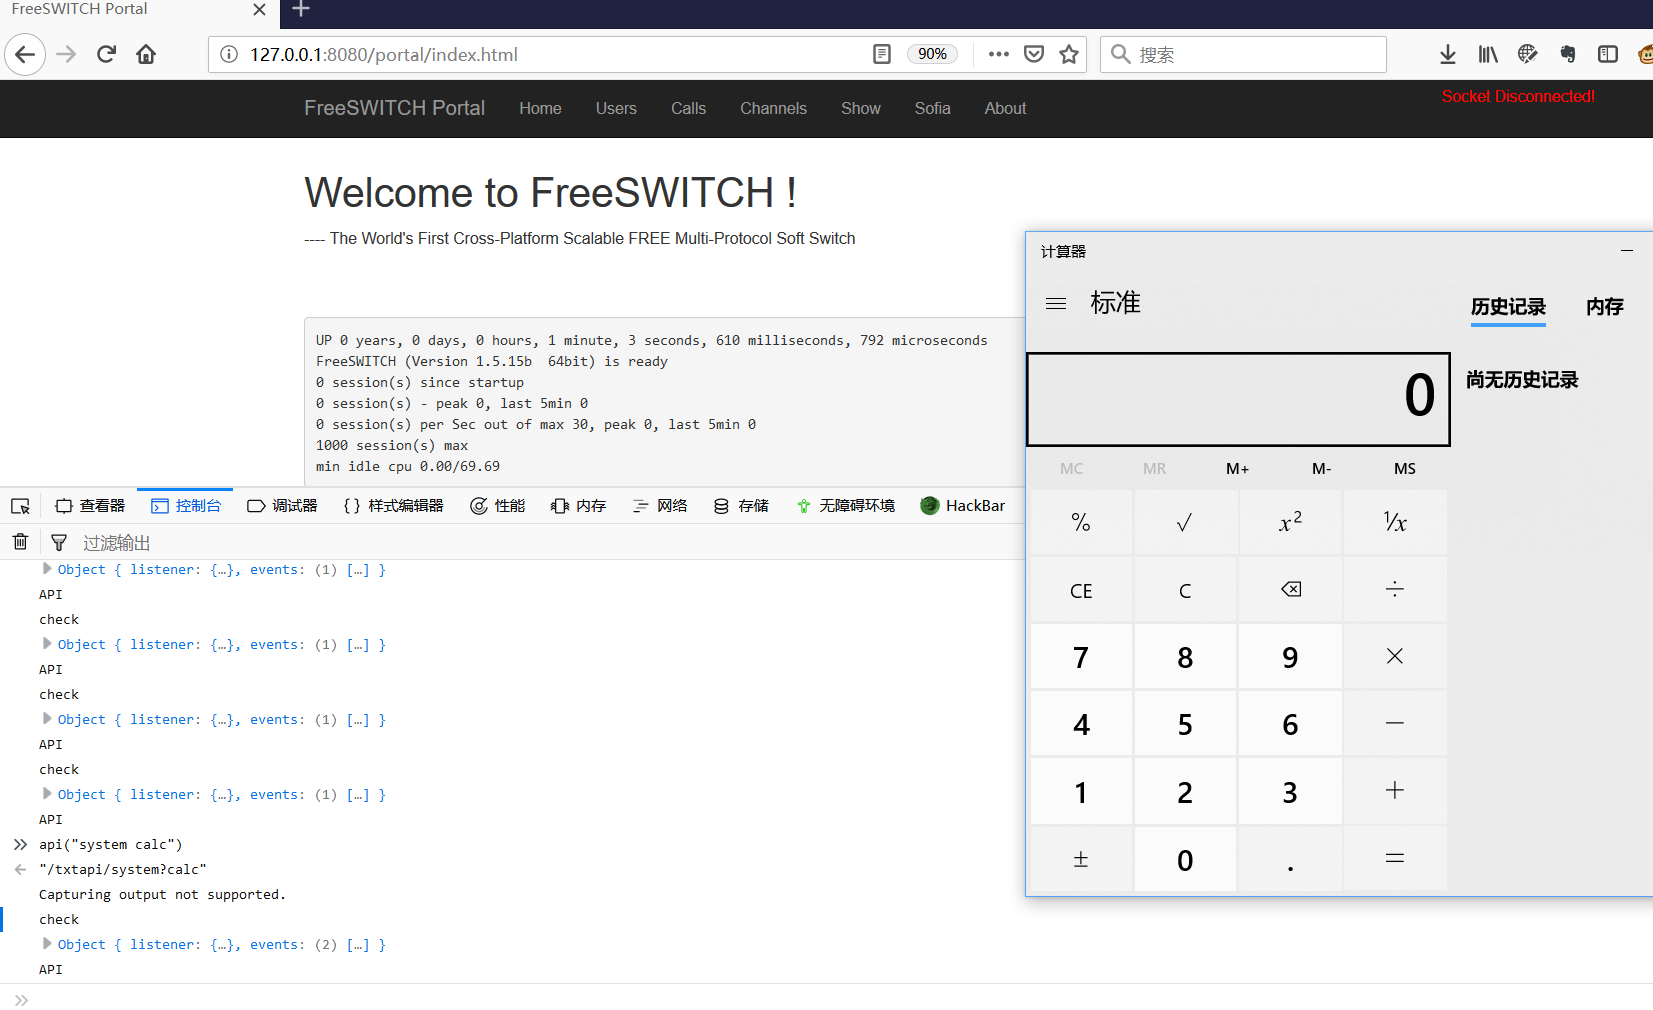Screen dimensions: 1653x1010
Task: Click the Evernote elephant extension icon
Action: (x=1567, y=54)
